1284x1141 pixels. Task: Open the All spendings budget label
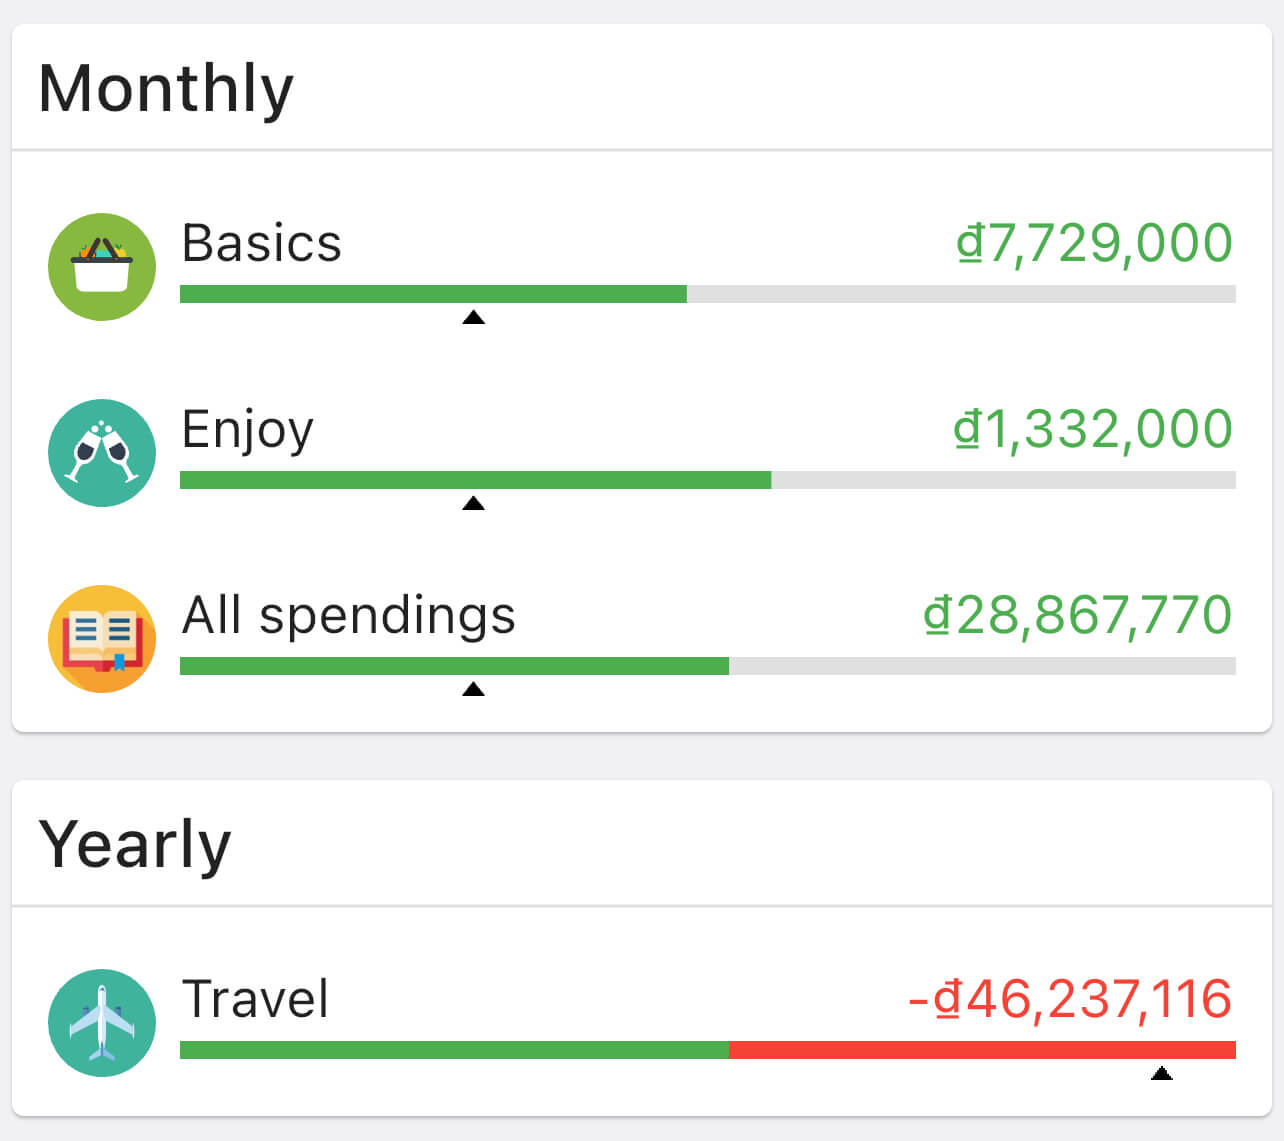348,615
